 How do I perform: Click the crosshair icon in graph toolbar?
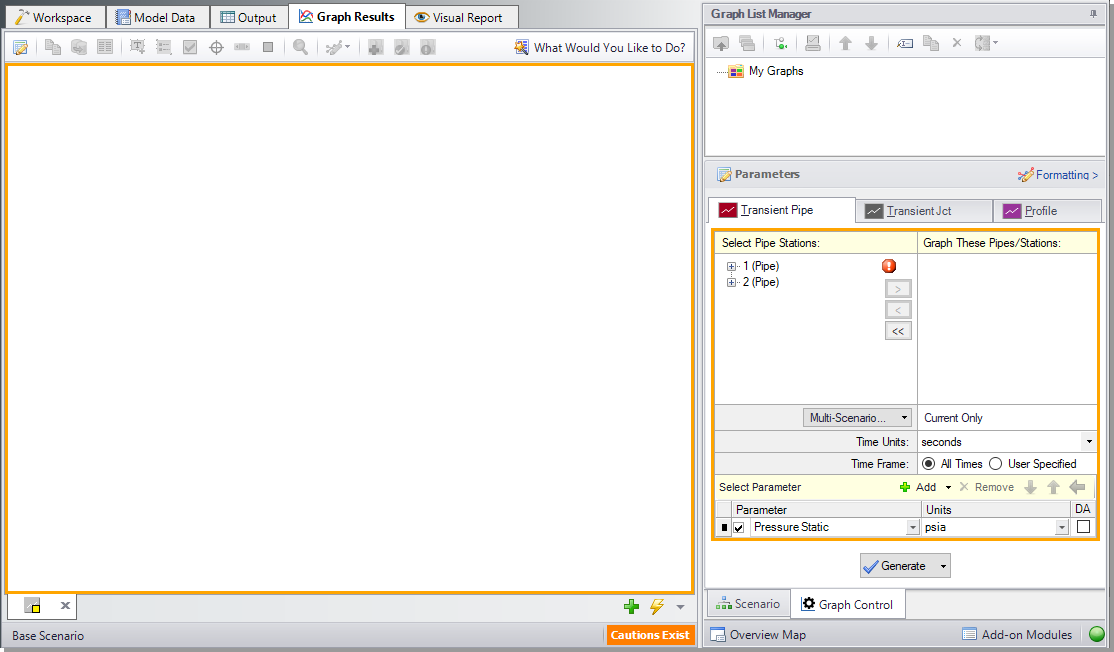(216, 47)
